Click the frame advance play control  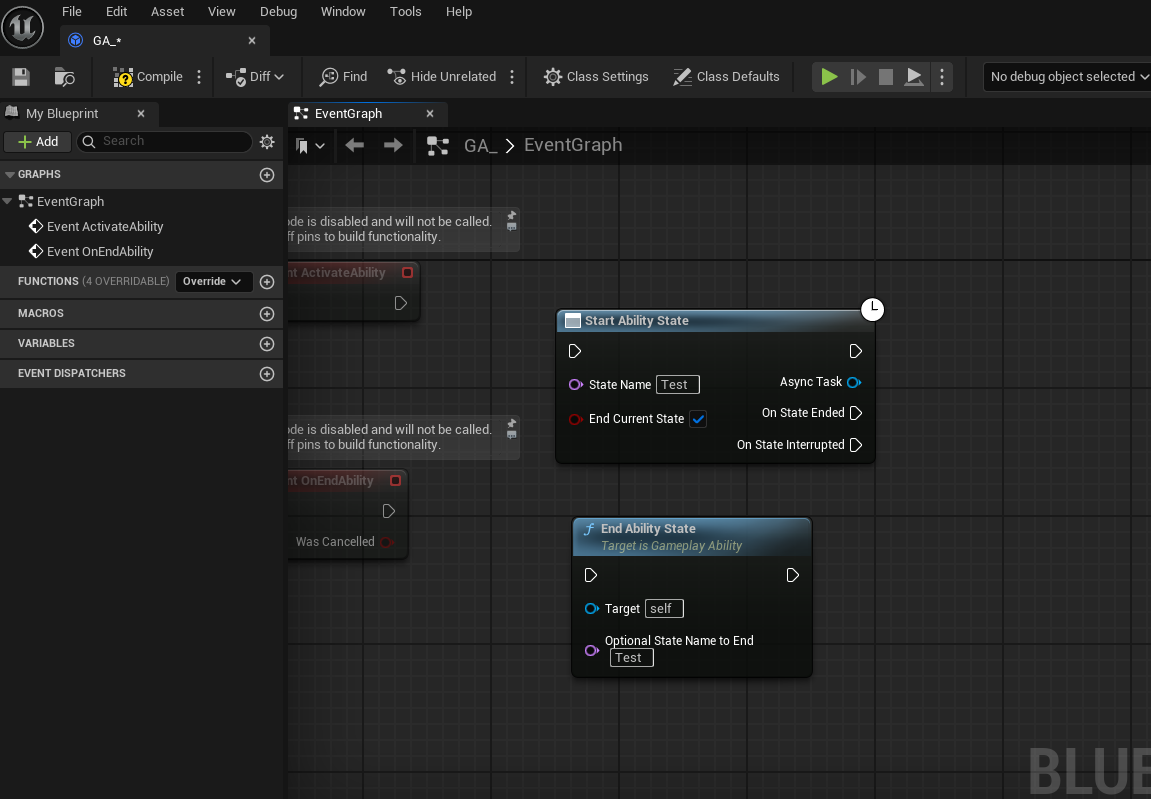tap(858, 76)
